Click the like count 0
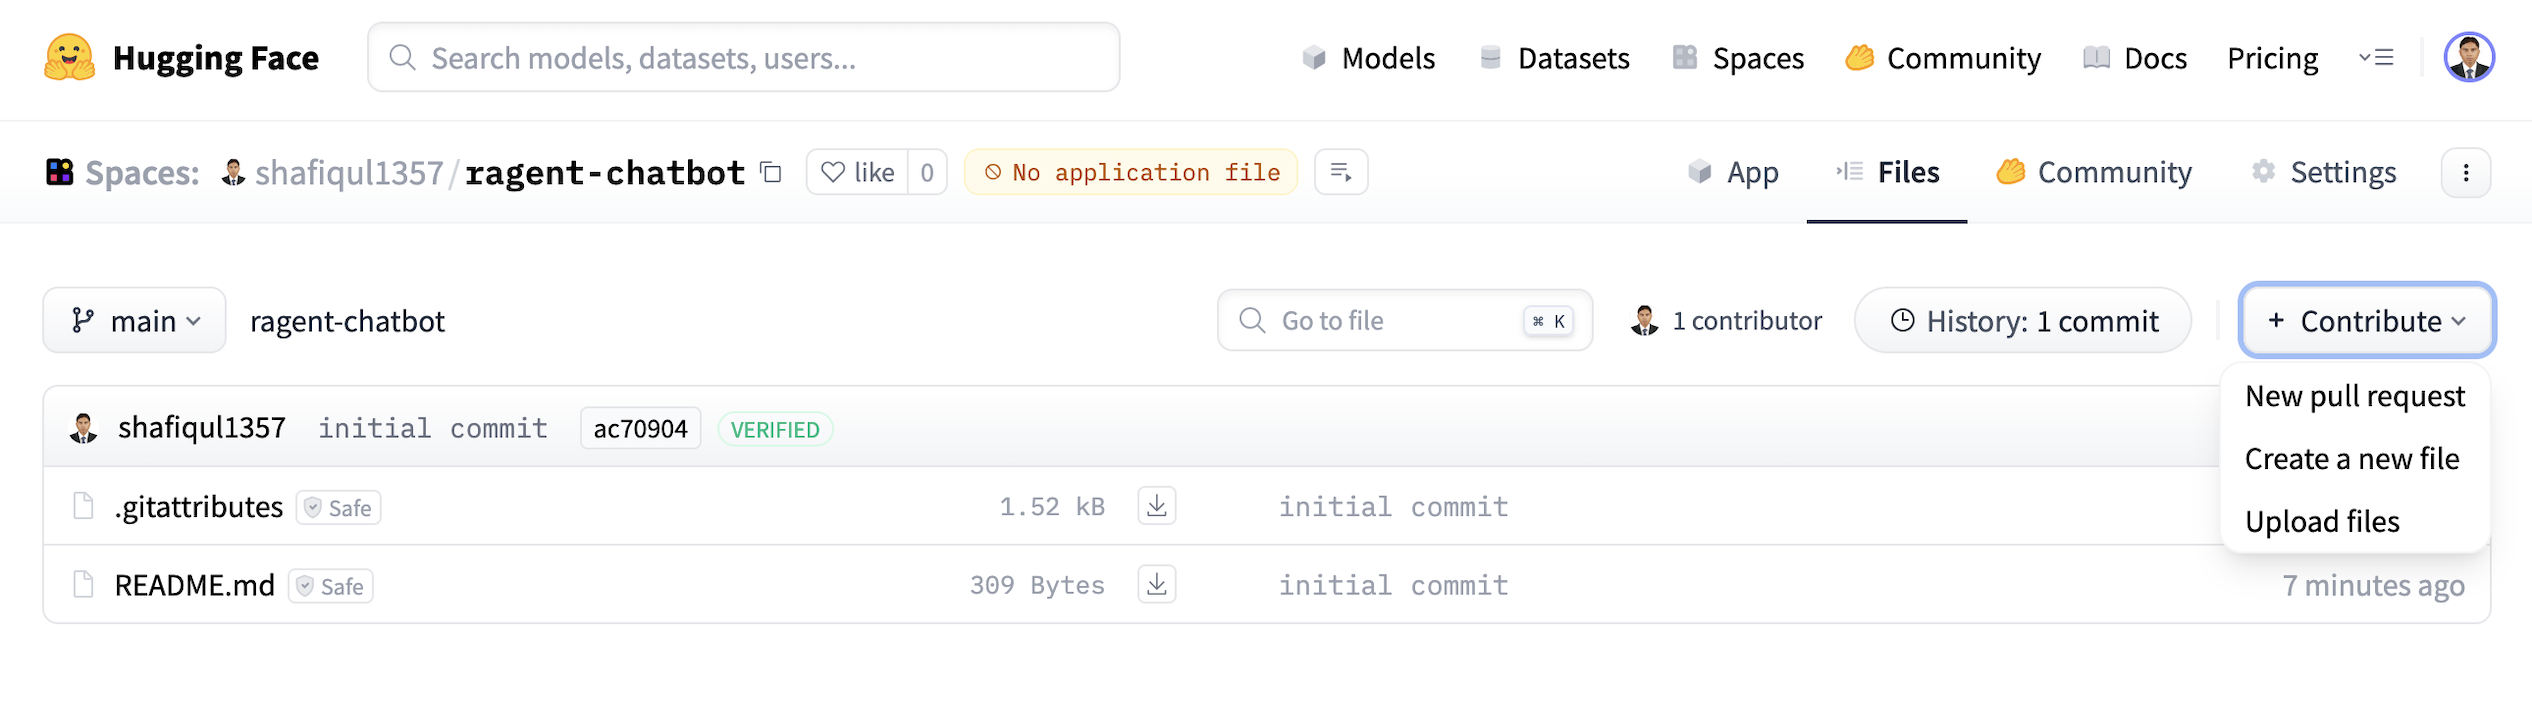Viewport: 2532px width, 708px height. coord(927,172)
